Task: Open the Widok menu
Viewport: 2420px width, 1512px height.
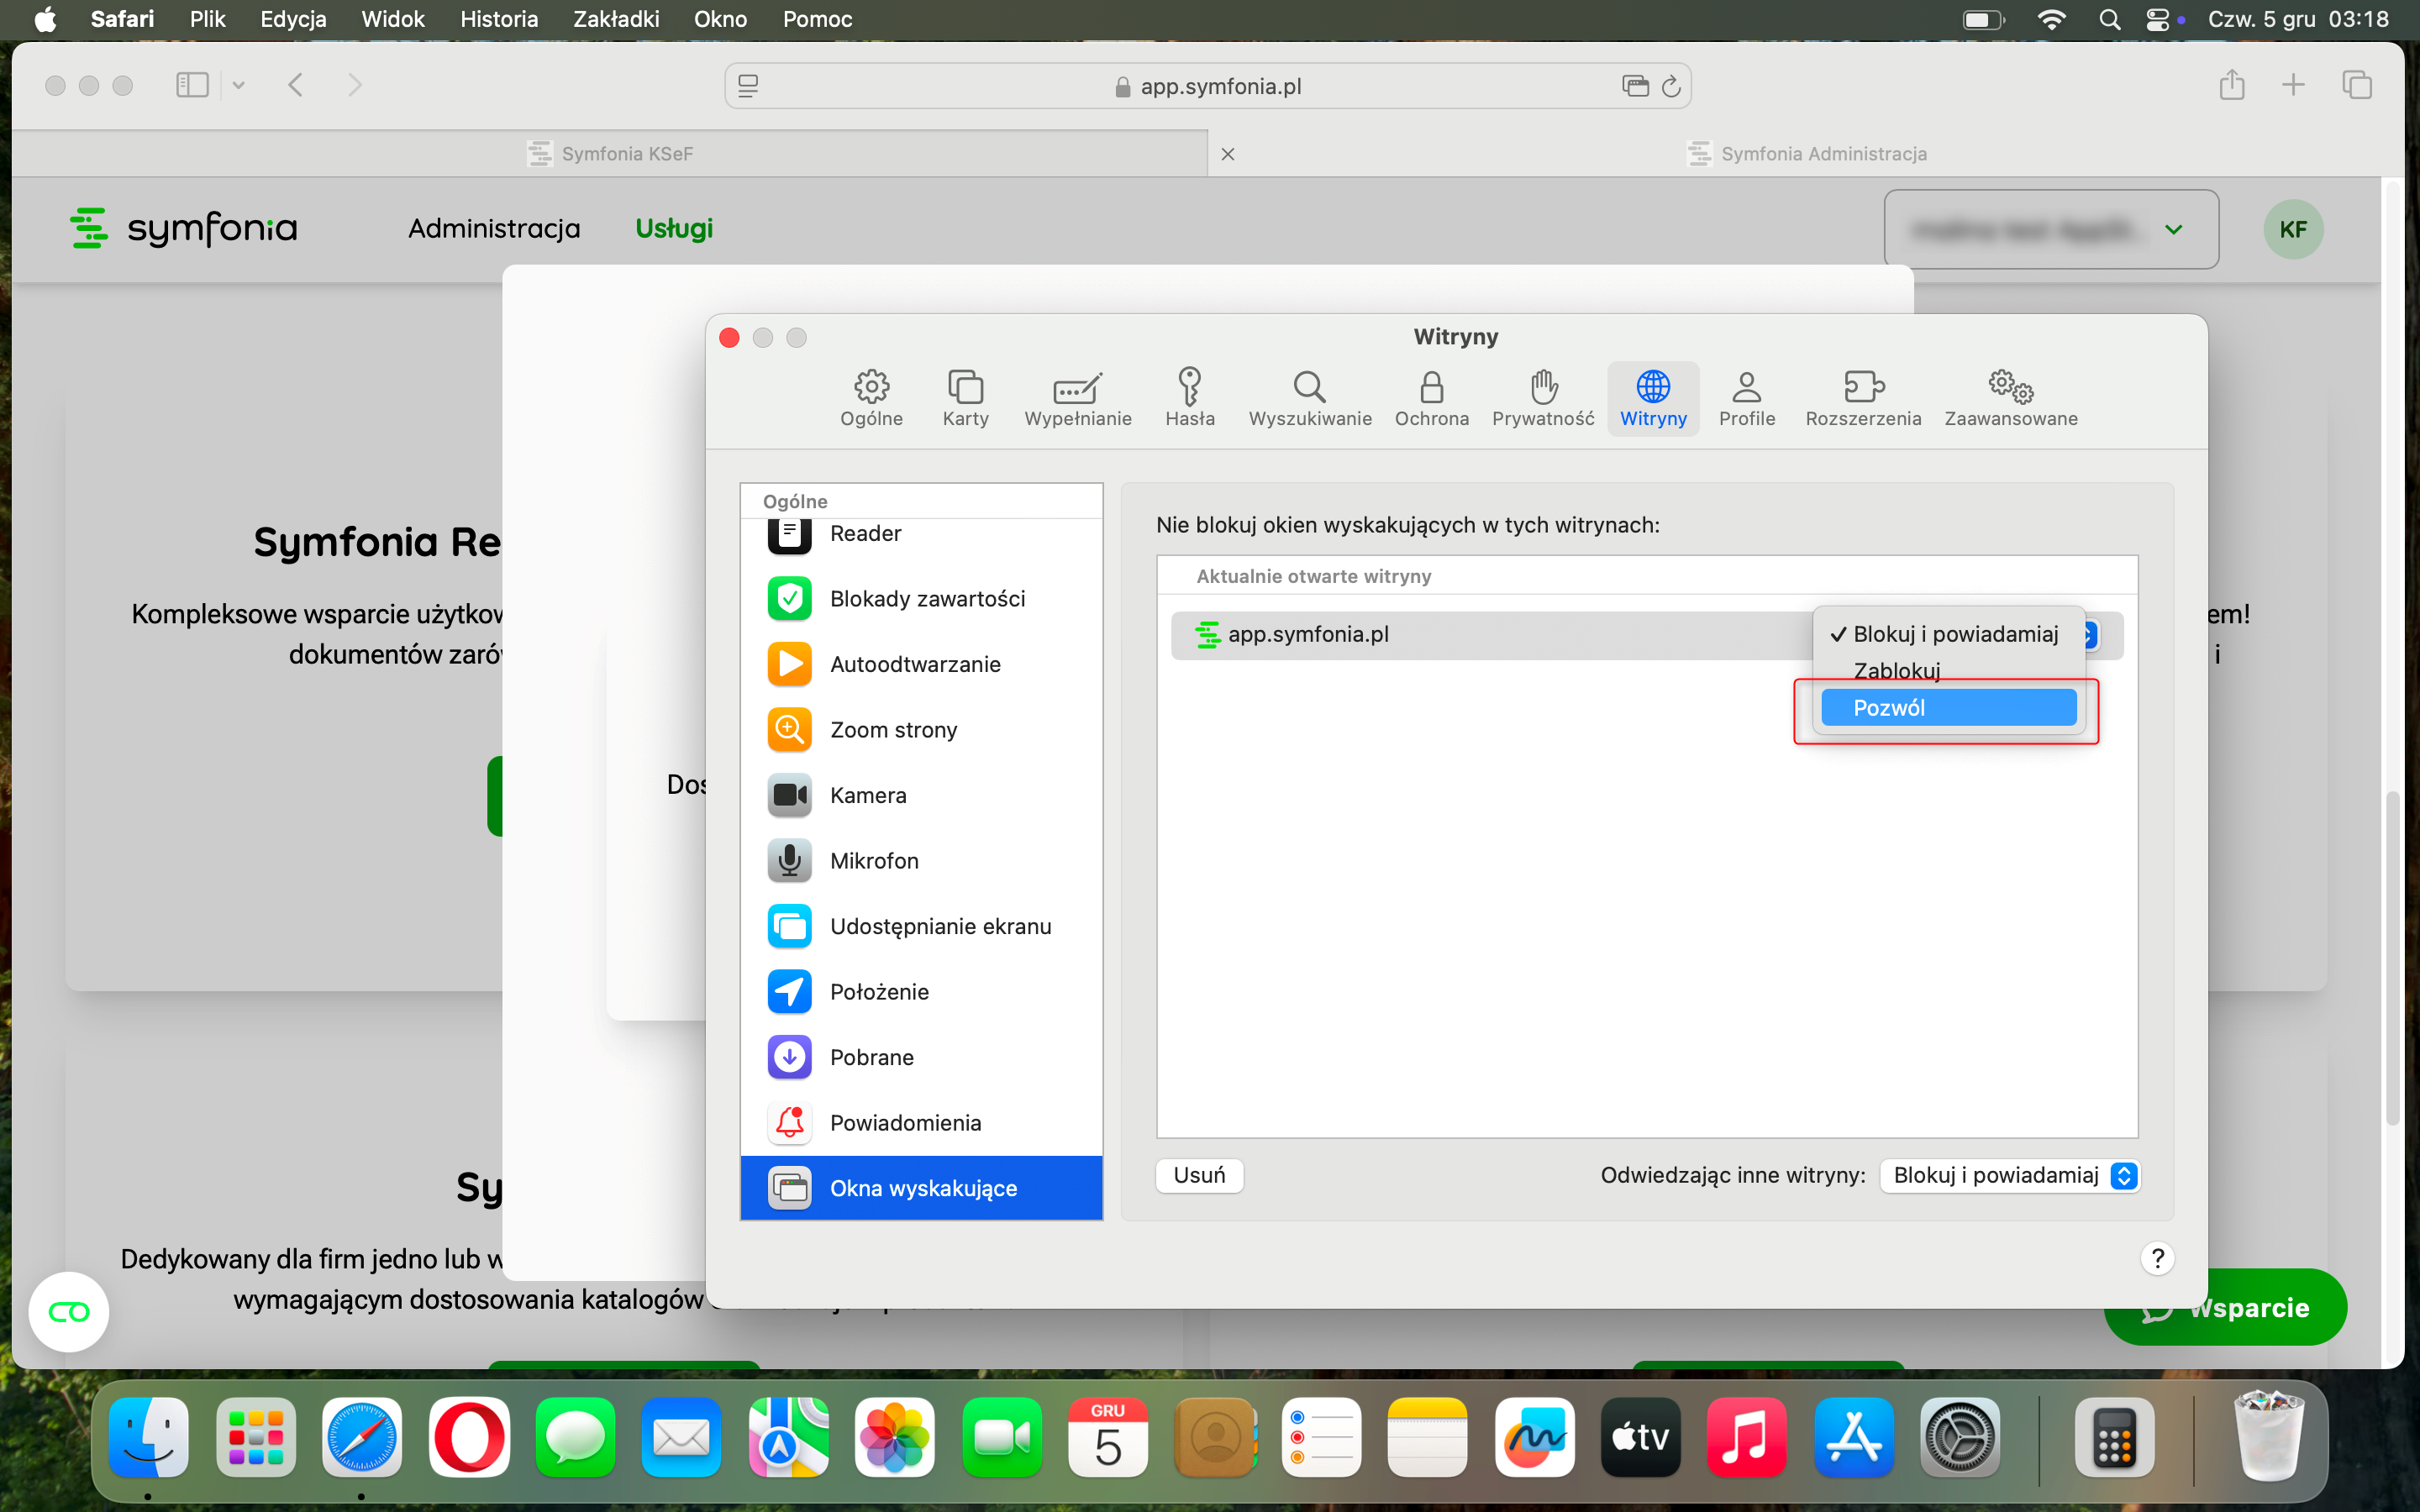Action: (392, 19)
